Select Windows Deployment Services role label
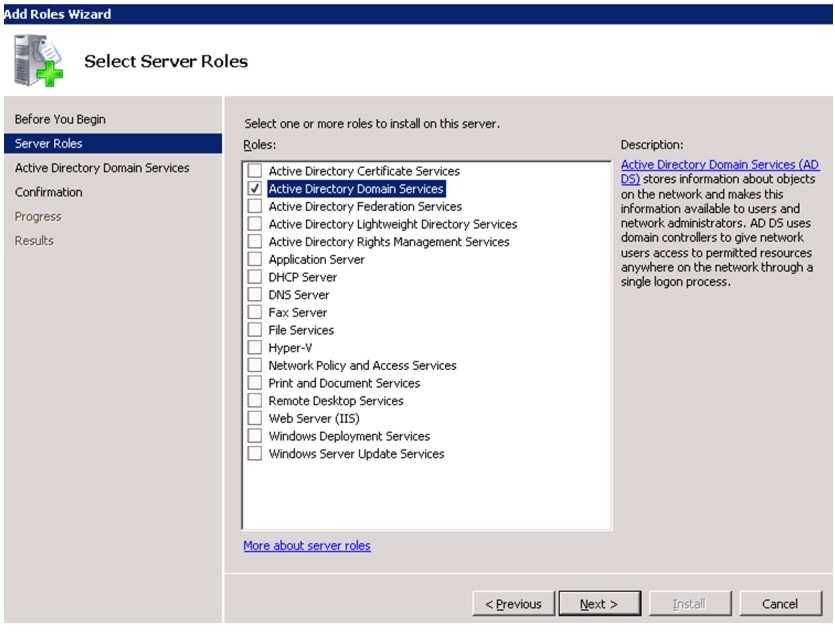The image size is (835, 643). coord(349,436)
